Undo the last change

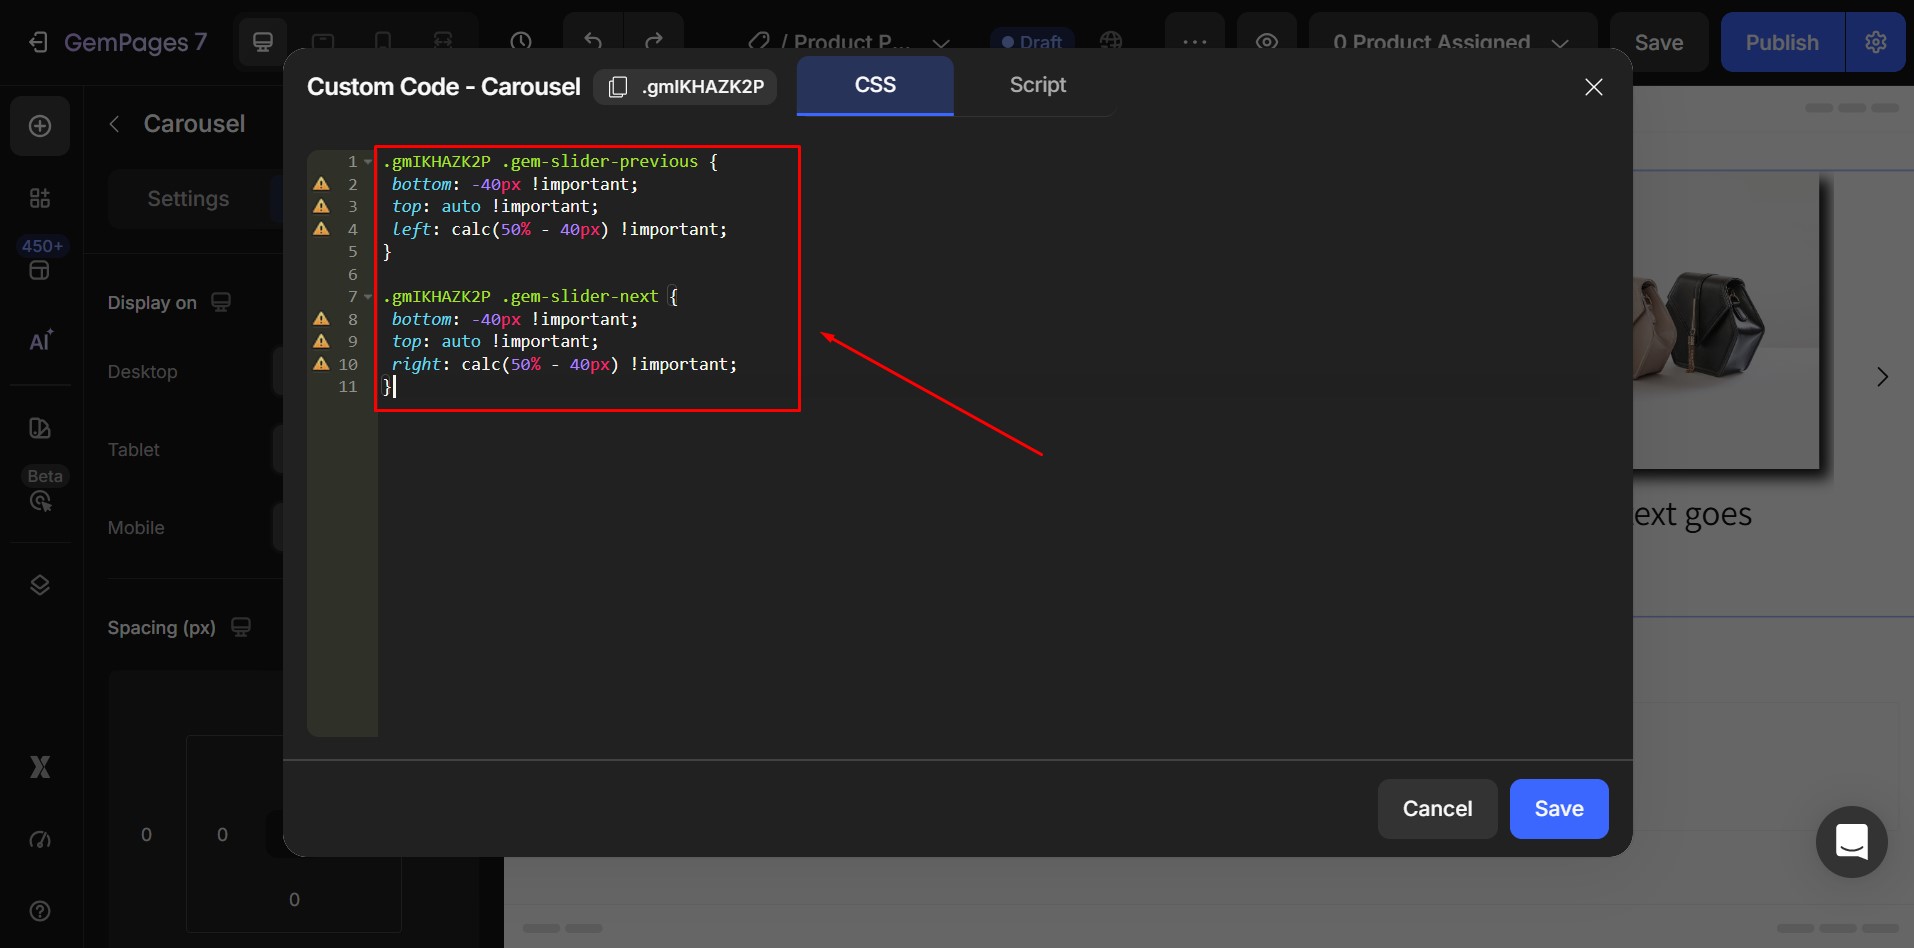coord(591,42)
